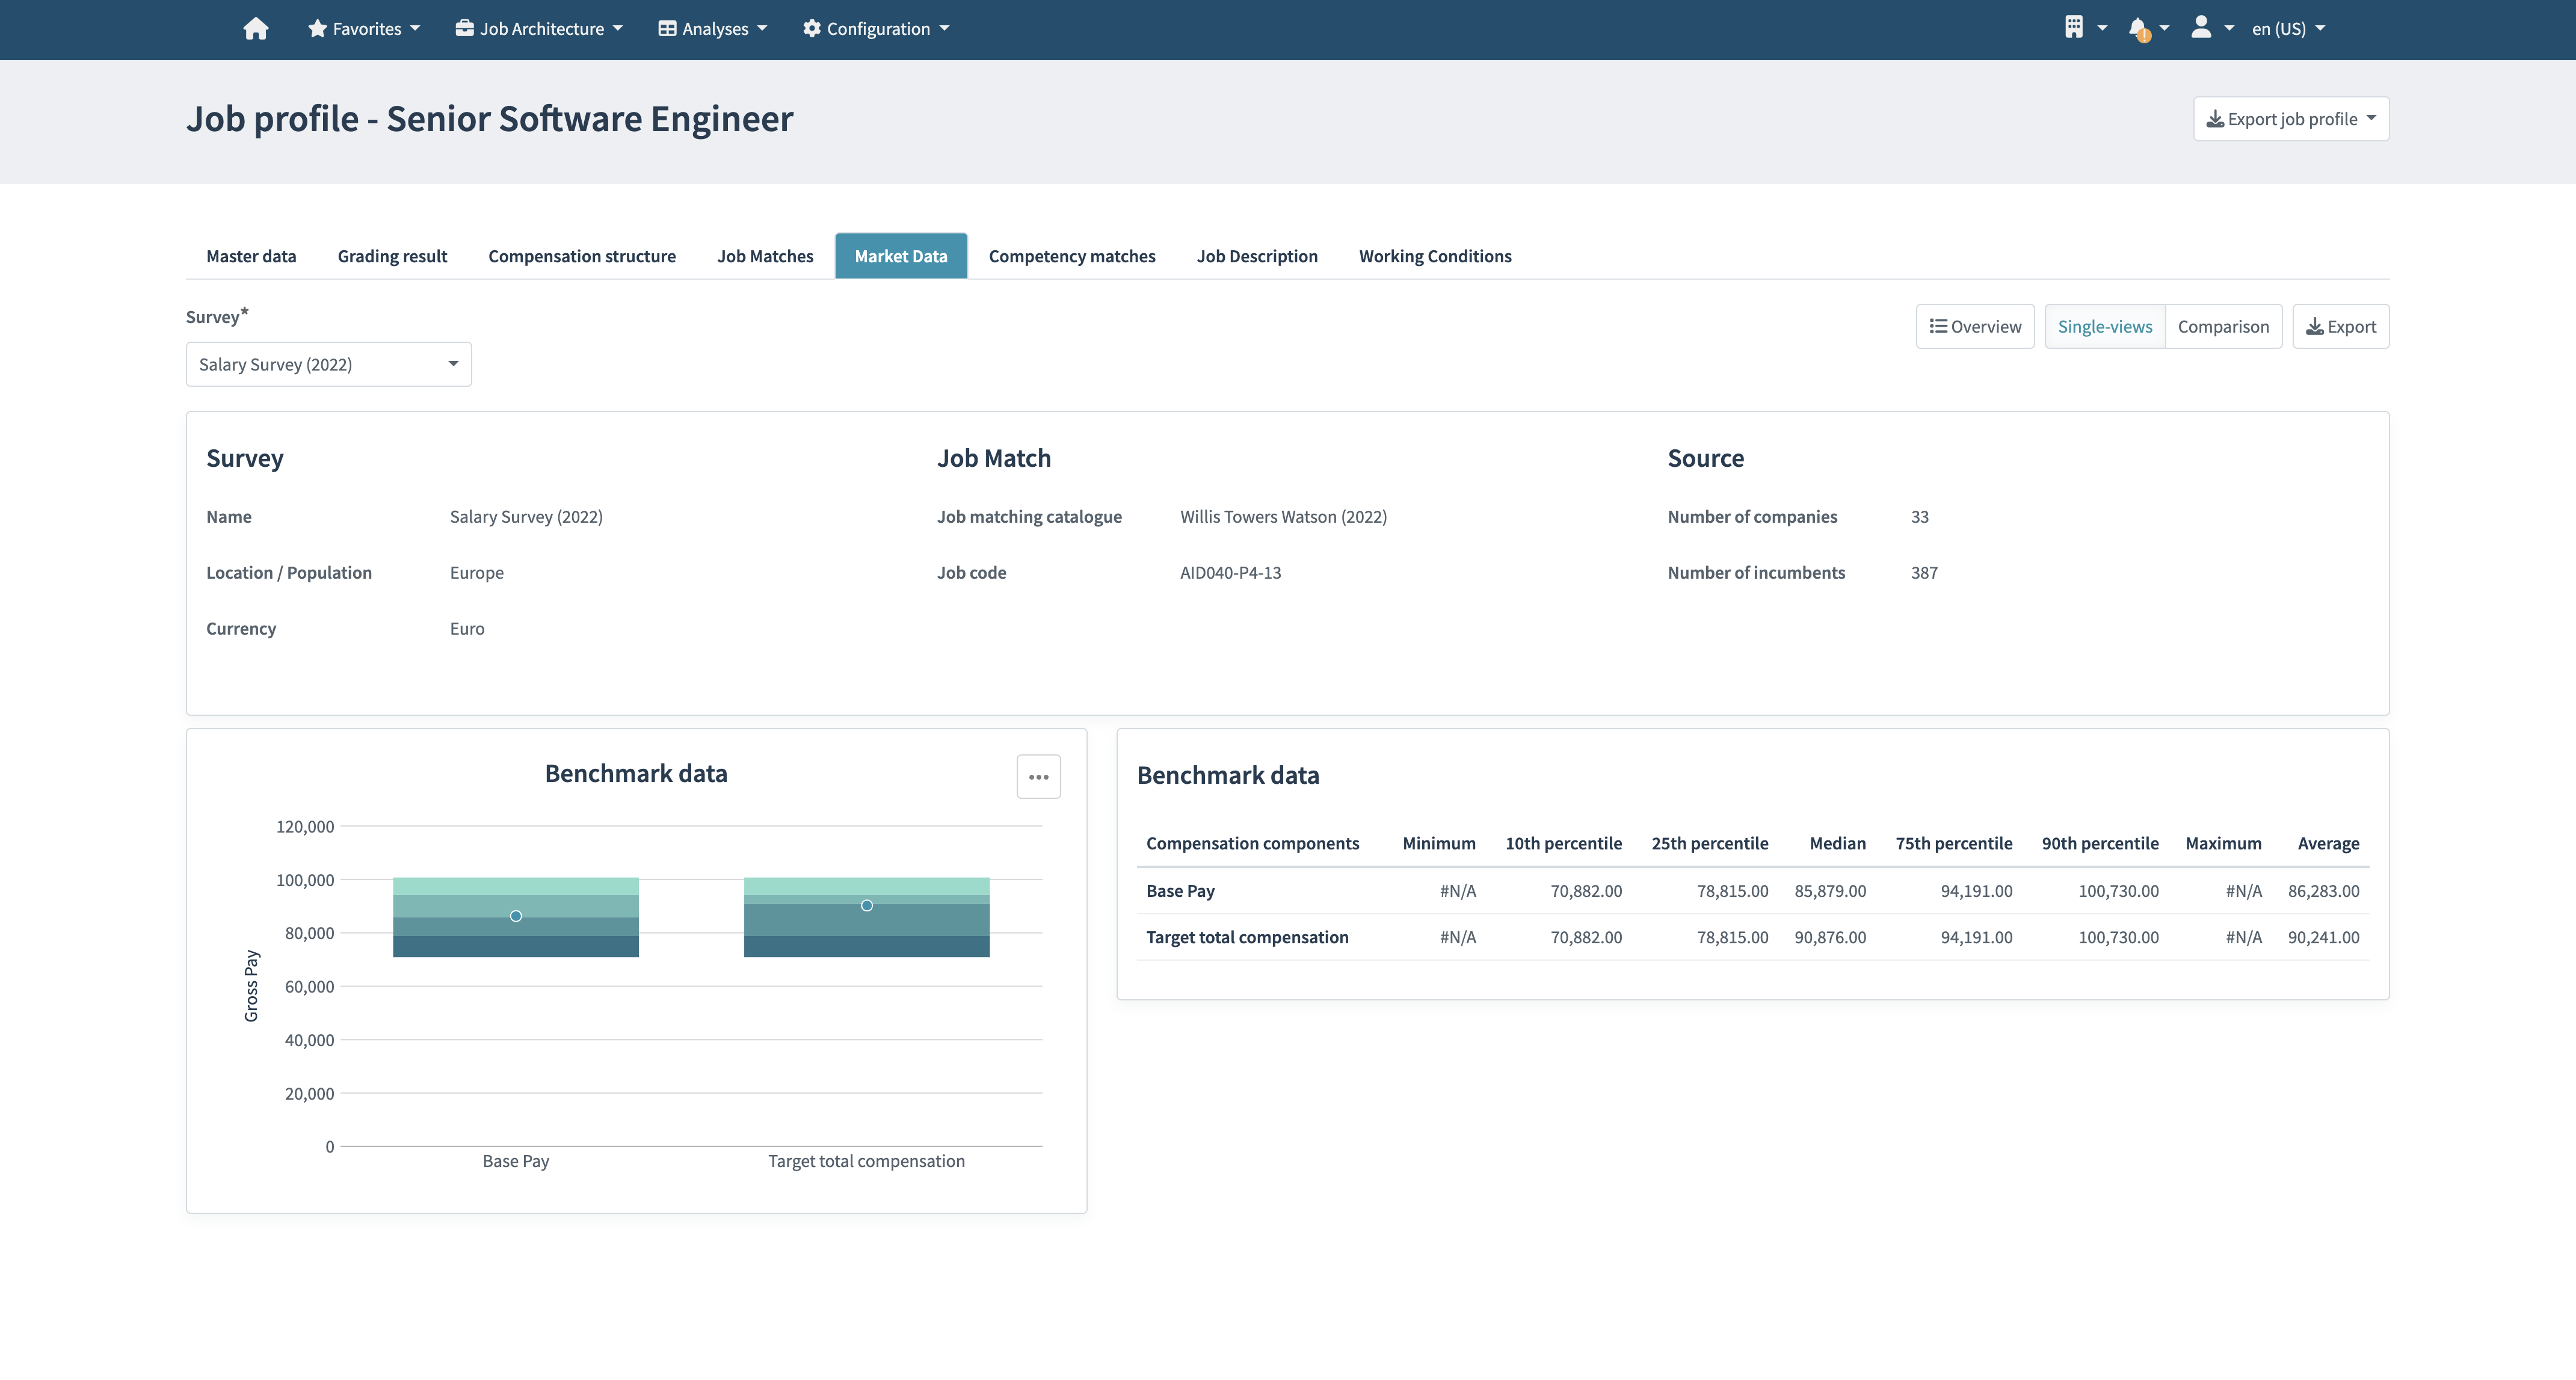Open the chart options ellipsis on Benchmark data

[1038, 776]
